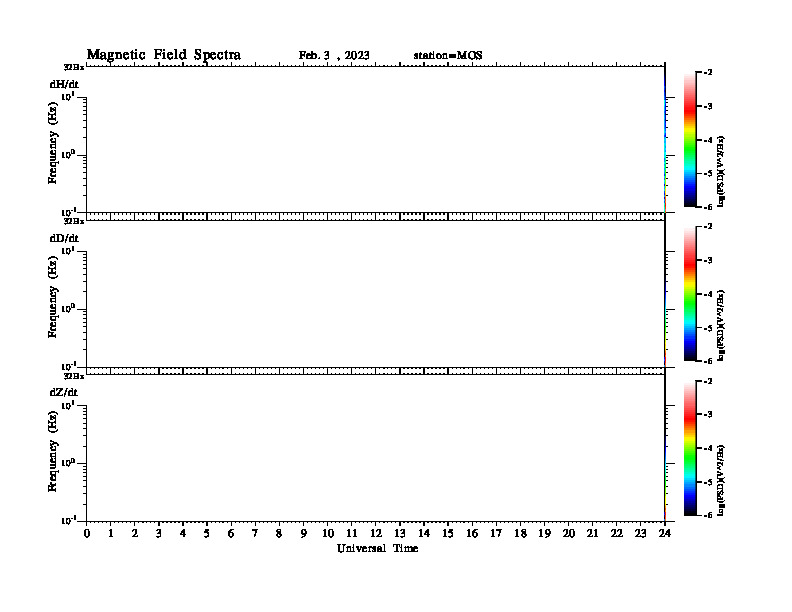This screenshot has height=612, width=792.
Task: Click the dH/dt panel color scale bar
Action: coord(690,140)
